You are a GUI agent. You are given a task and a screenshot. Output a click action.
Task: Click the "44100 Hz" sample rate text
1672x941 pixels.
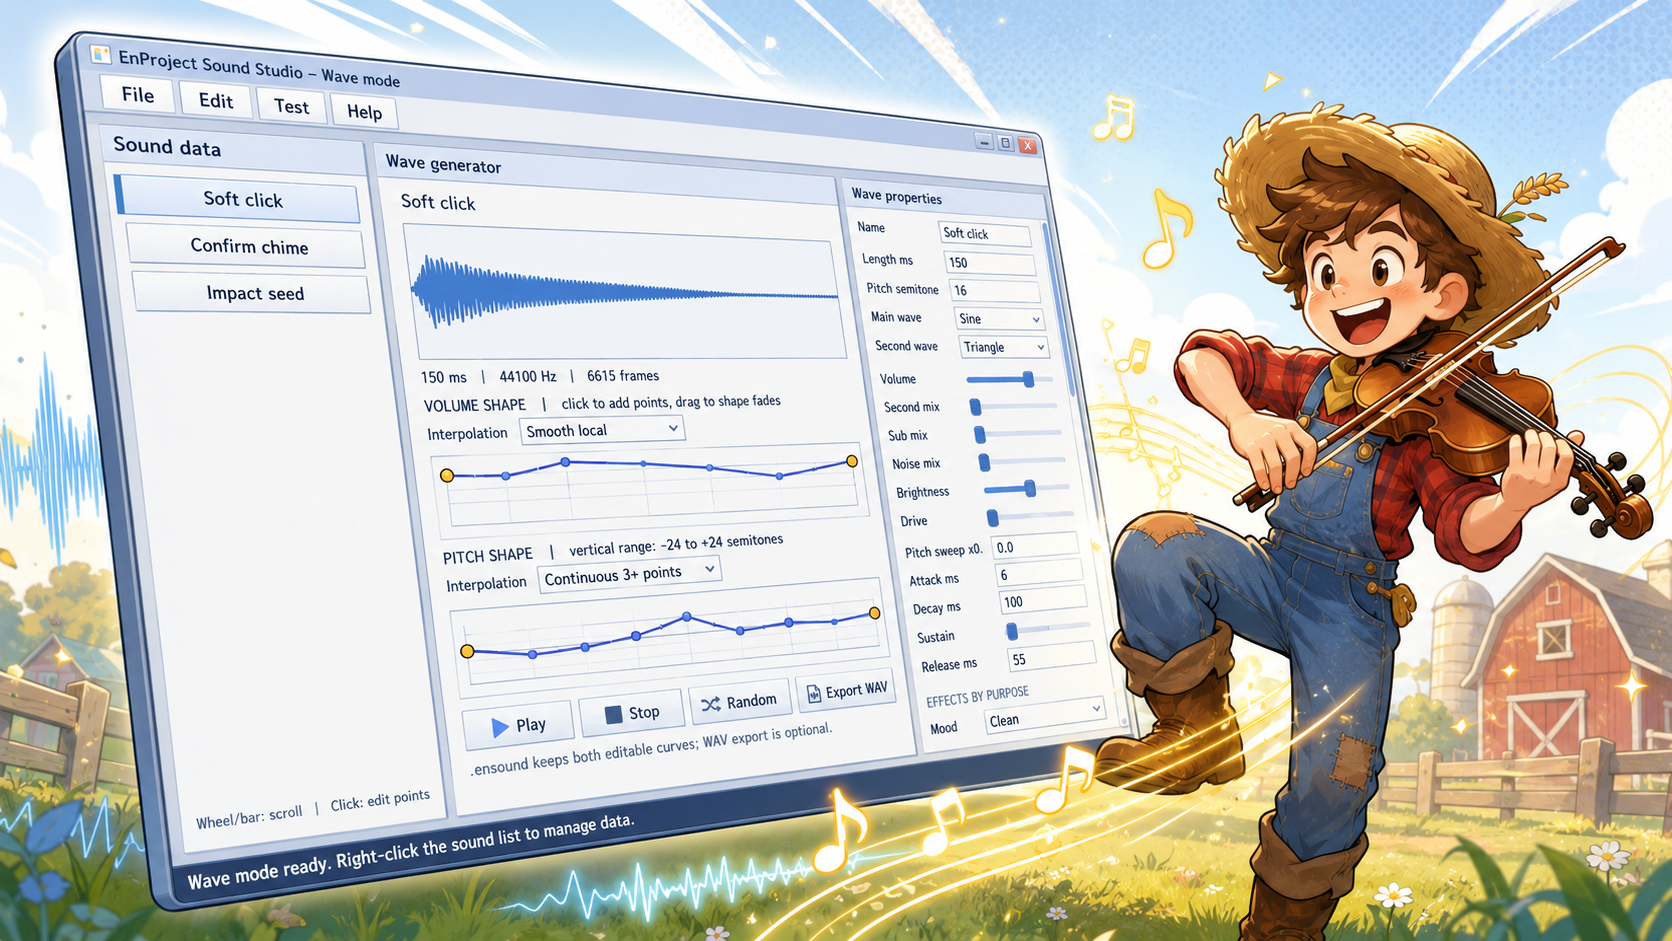(528, 377)
